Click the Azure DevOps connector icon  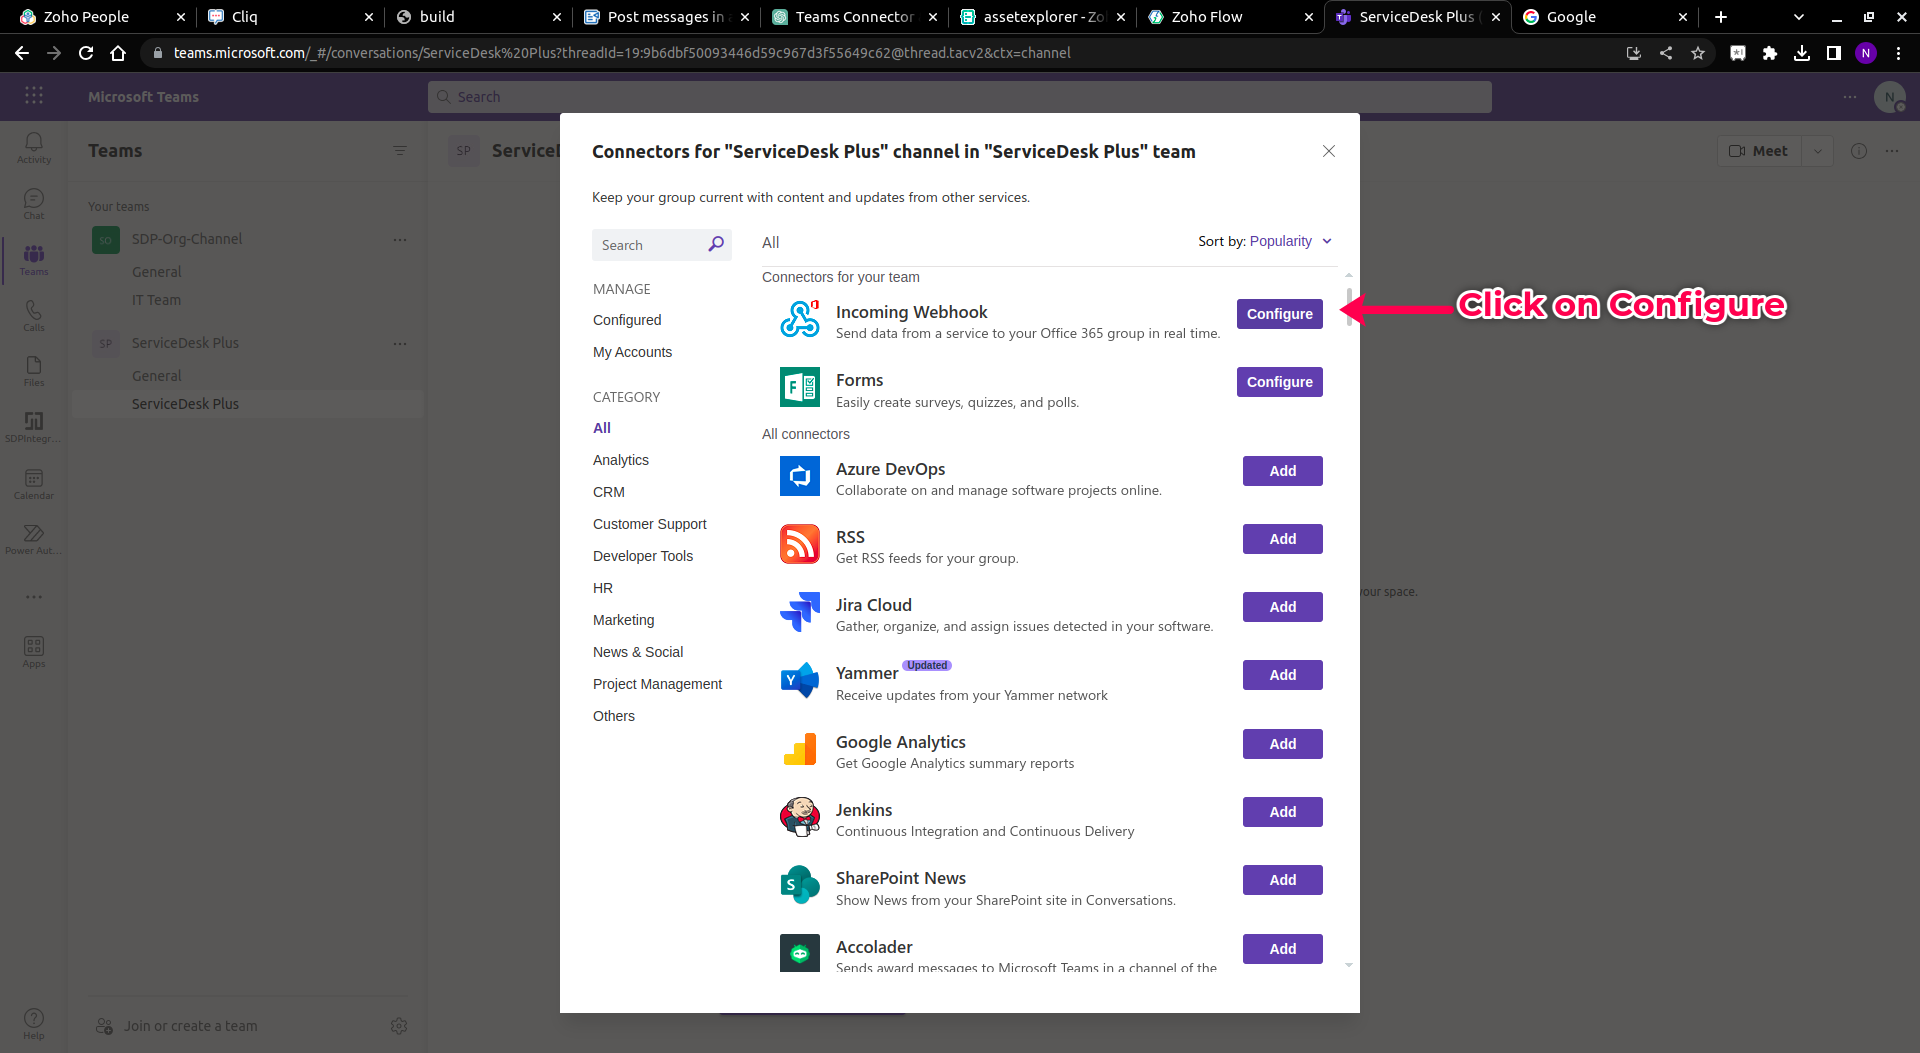pos(799,476)
